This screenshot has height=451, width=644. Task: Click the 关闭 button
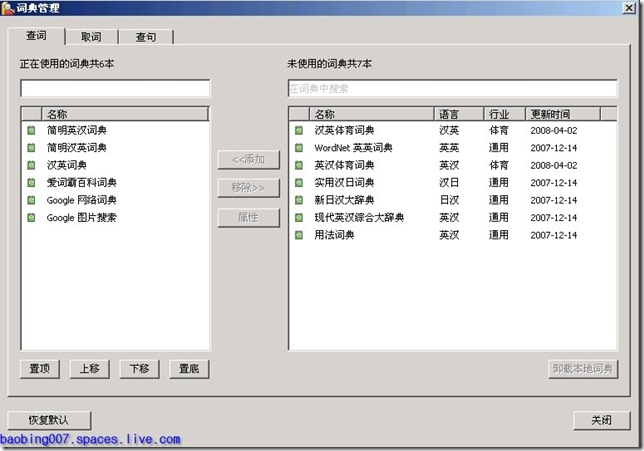pyautogui.click(x=602, y=420)
